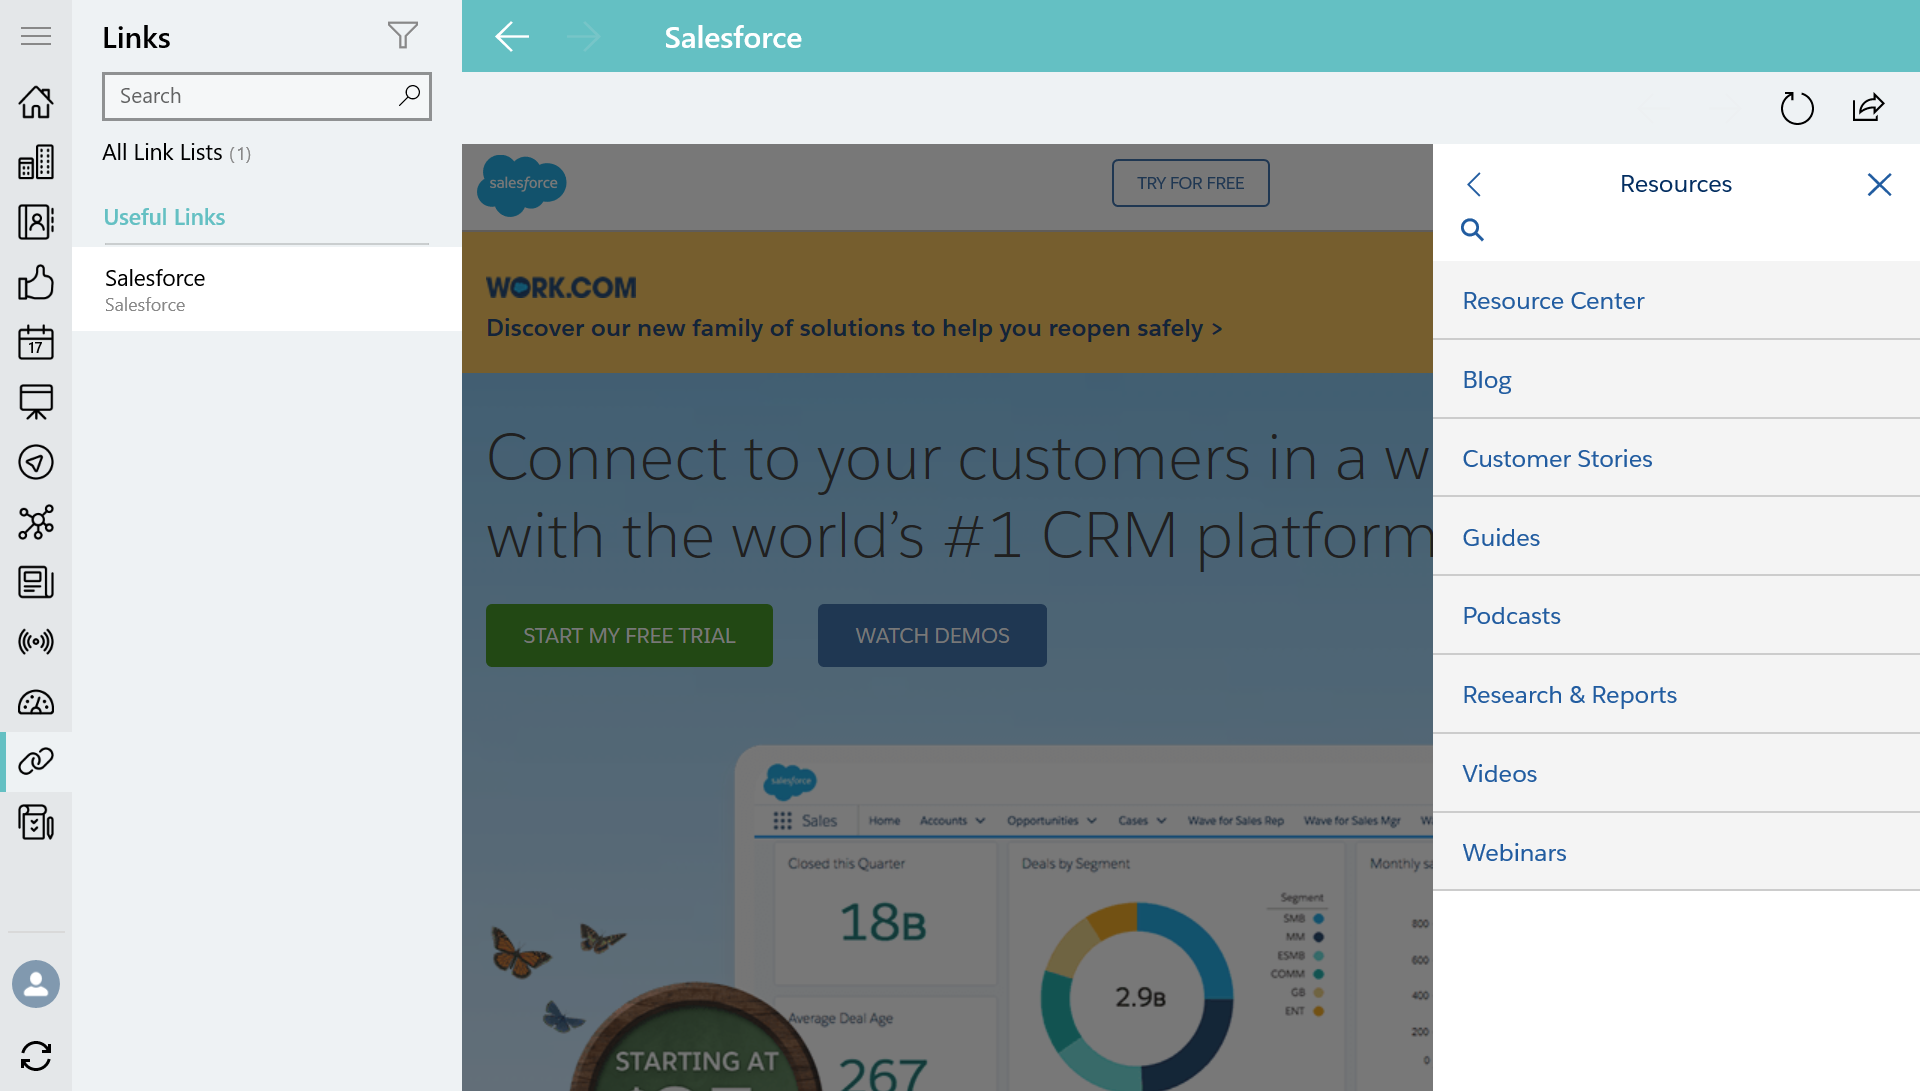Viewport: 1920px width, 1091px height.
Task: Select the Webinars menu item
Action: tap(1514, 852)
